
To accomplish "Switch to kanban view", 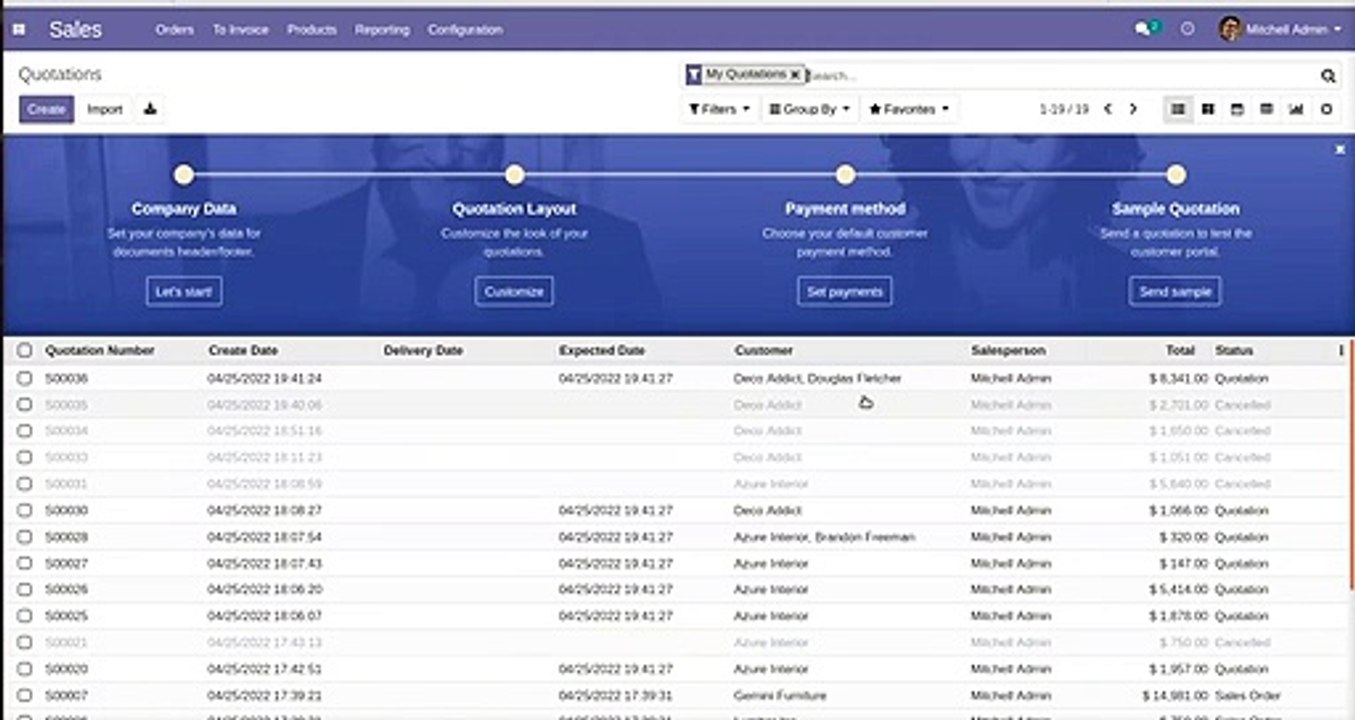I will pos(1208,109).
